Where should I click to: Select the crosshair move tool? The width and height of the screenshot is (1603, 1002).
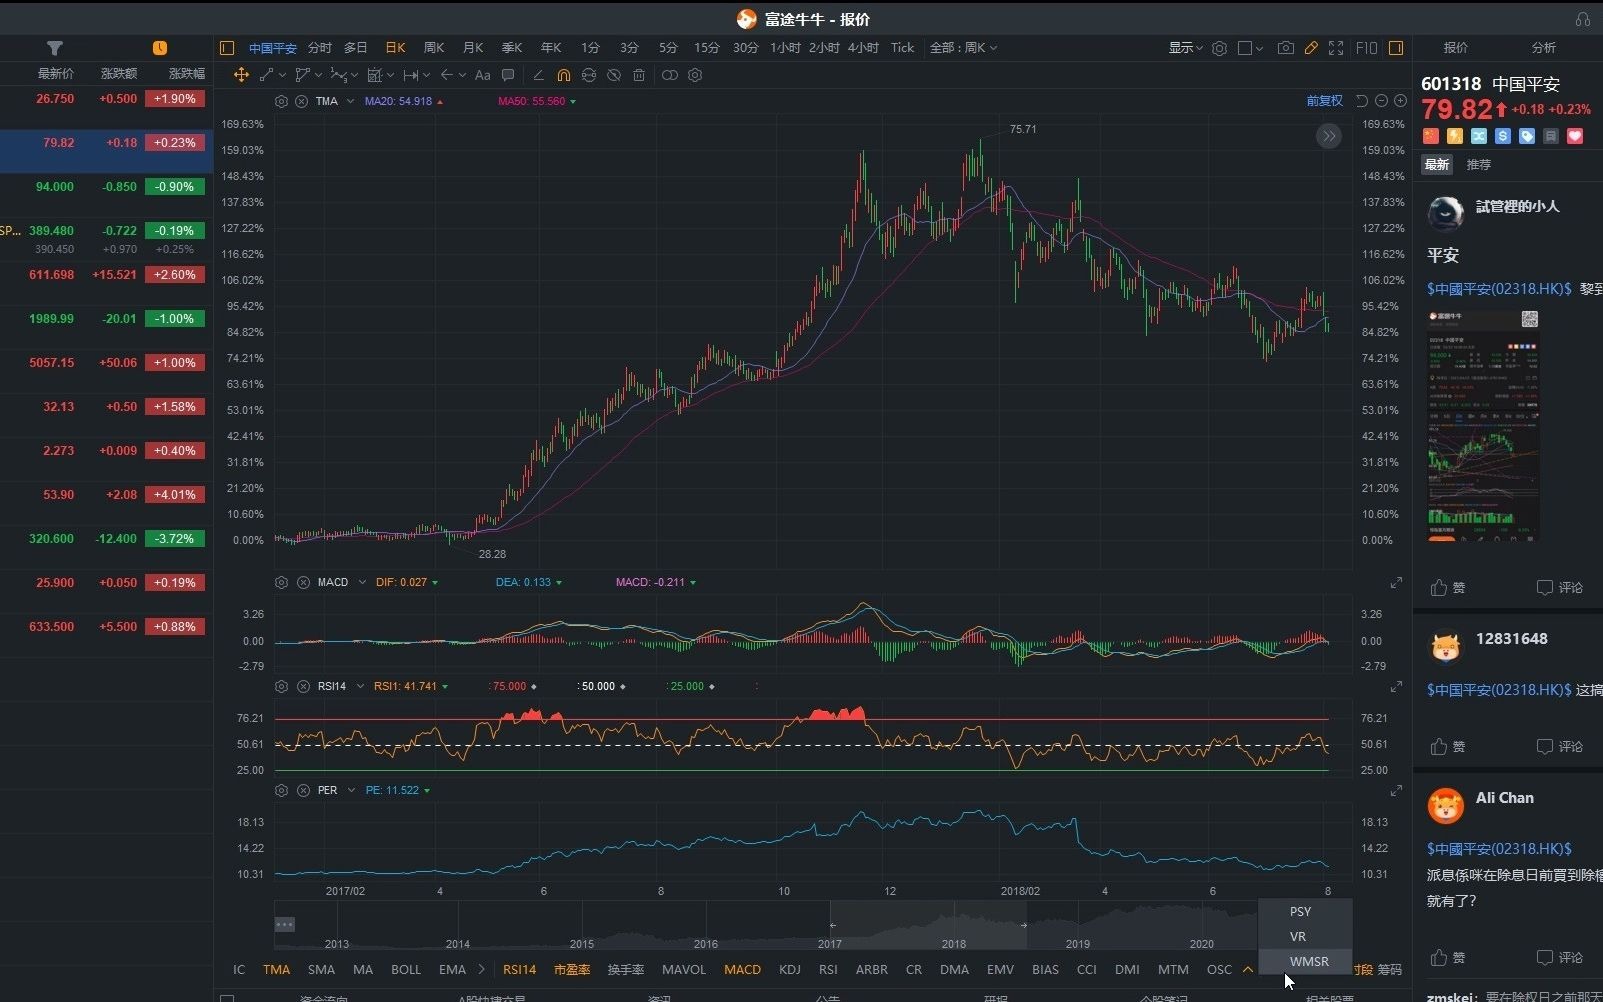[240, 75]
